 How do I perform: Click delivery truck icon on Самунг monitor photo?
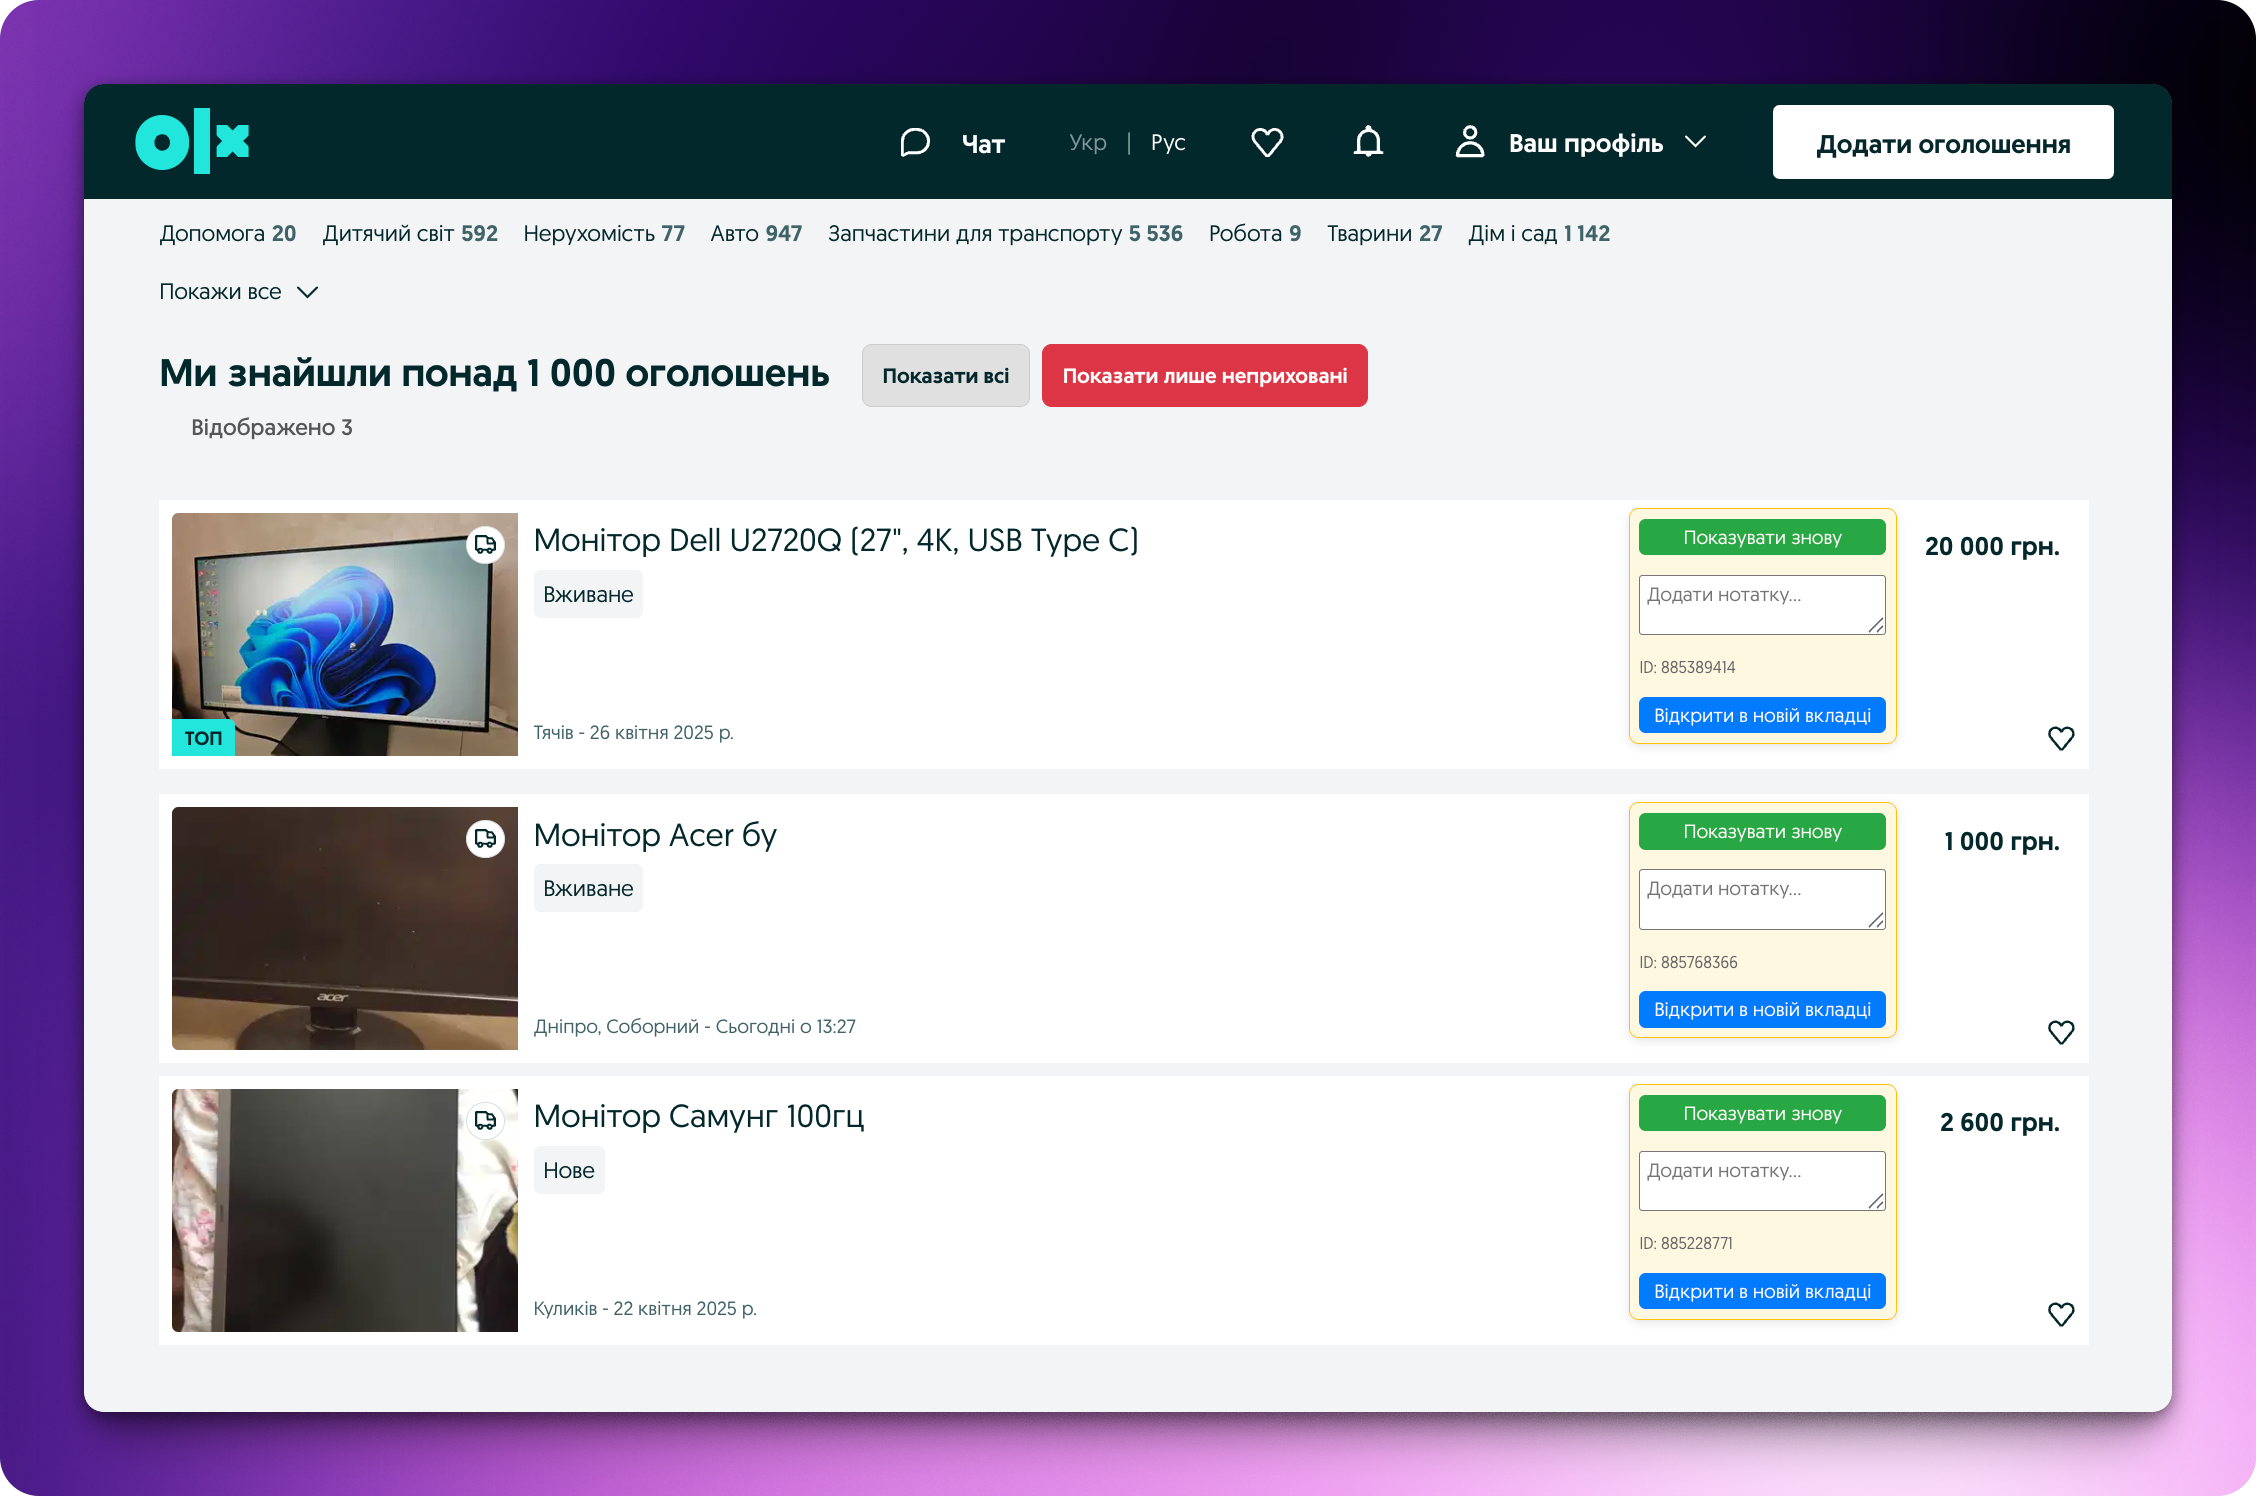point(486,1121)
